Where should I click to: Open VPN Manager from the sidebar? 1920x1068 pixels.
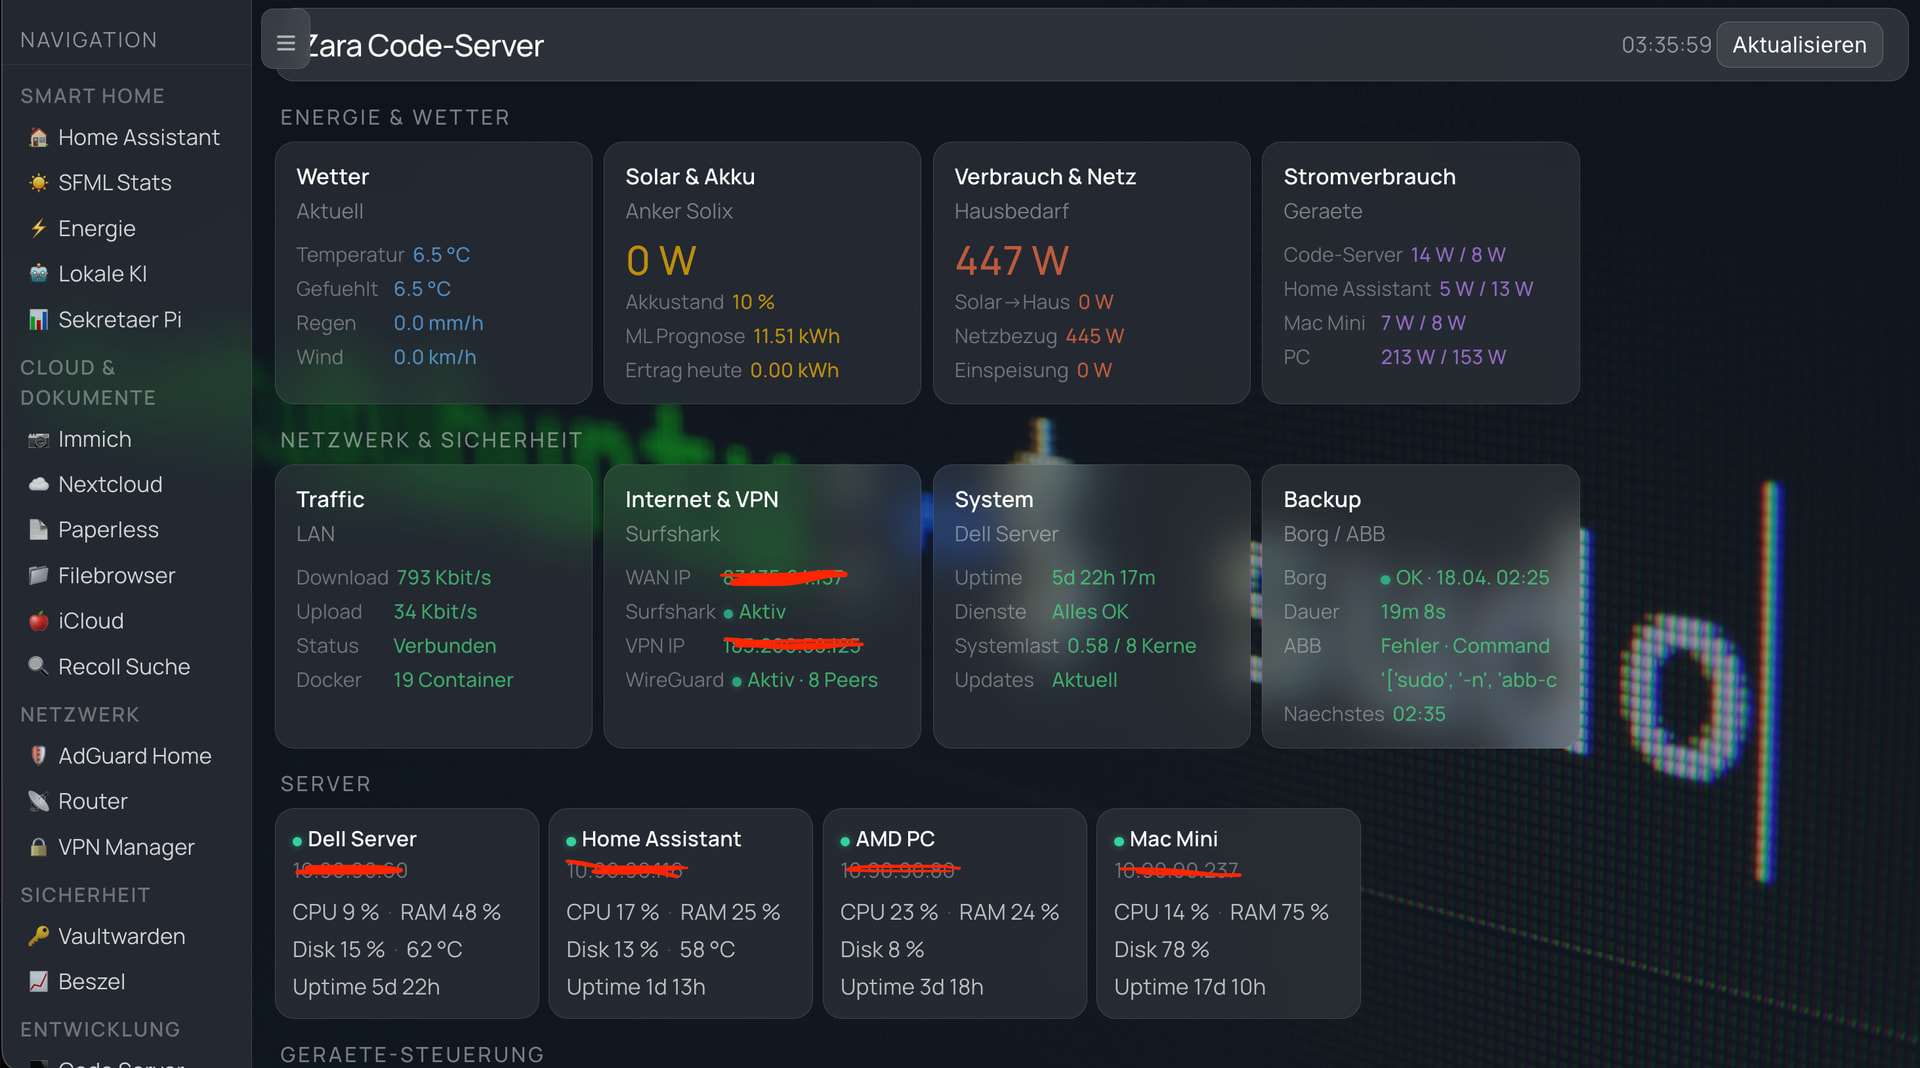(x=126, y=848)
